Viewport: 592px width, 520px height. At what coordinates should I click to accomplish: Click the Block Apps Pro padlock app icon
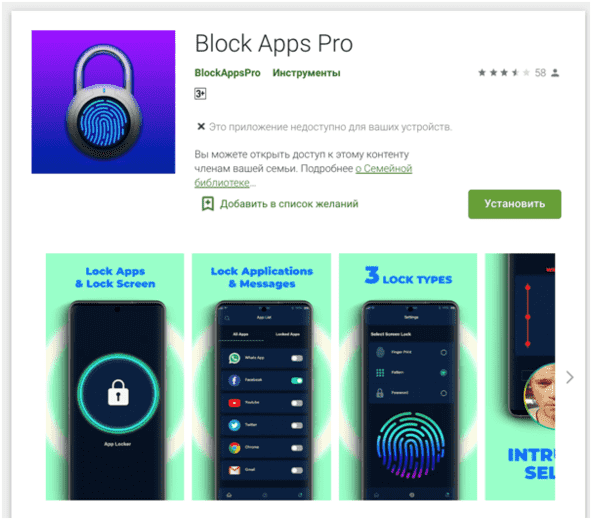pyautogui.click(x=103, y=102)
